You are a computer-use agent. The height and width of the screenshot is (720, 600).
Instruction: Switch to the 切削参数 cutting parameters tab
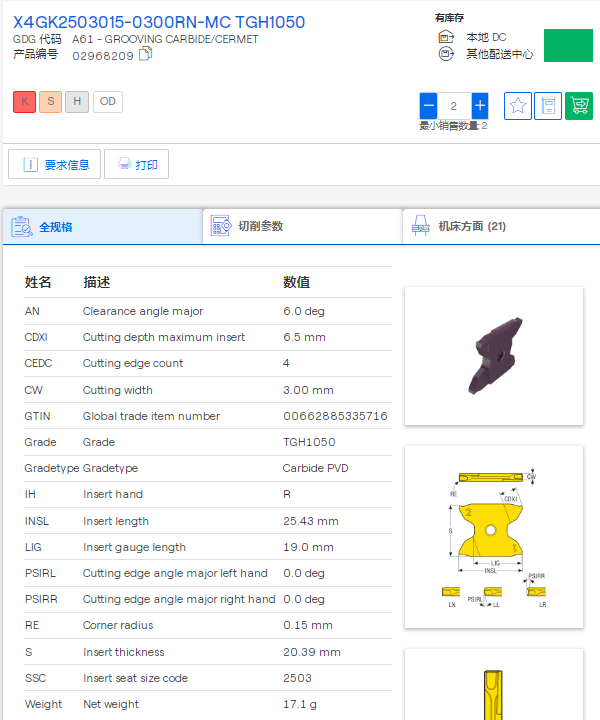tap(301, 227)
